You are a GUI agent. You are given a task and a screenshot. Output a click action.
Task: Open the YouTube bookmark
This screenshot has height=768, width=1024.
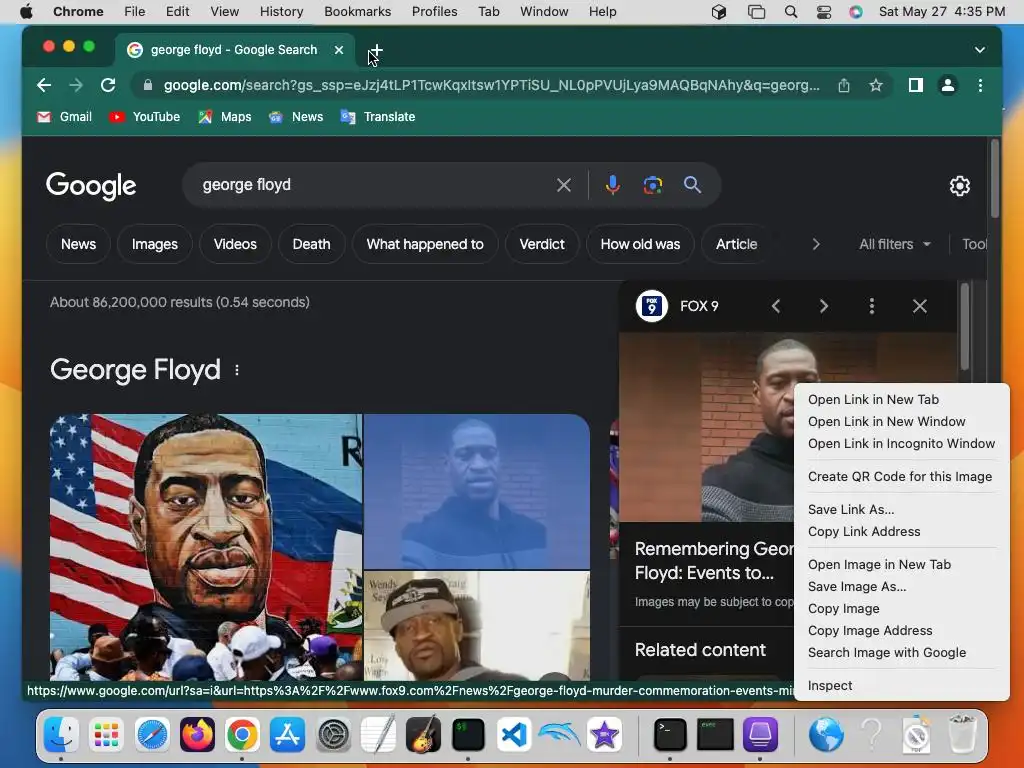point(144,117)
